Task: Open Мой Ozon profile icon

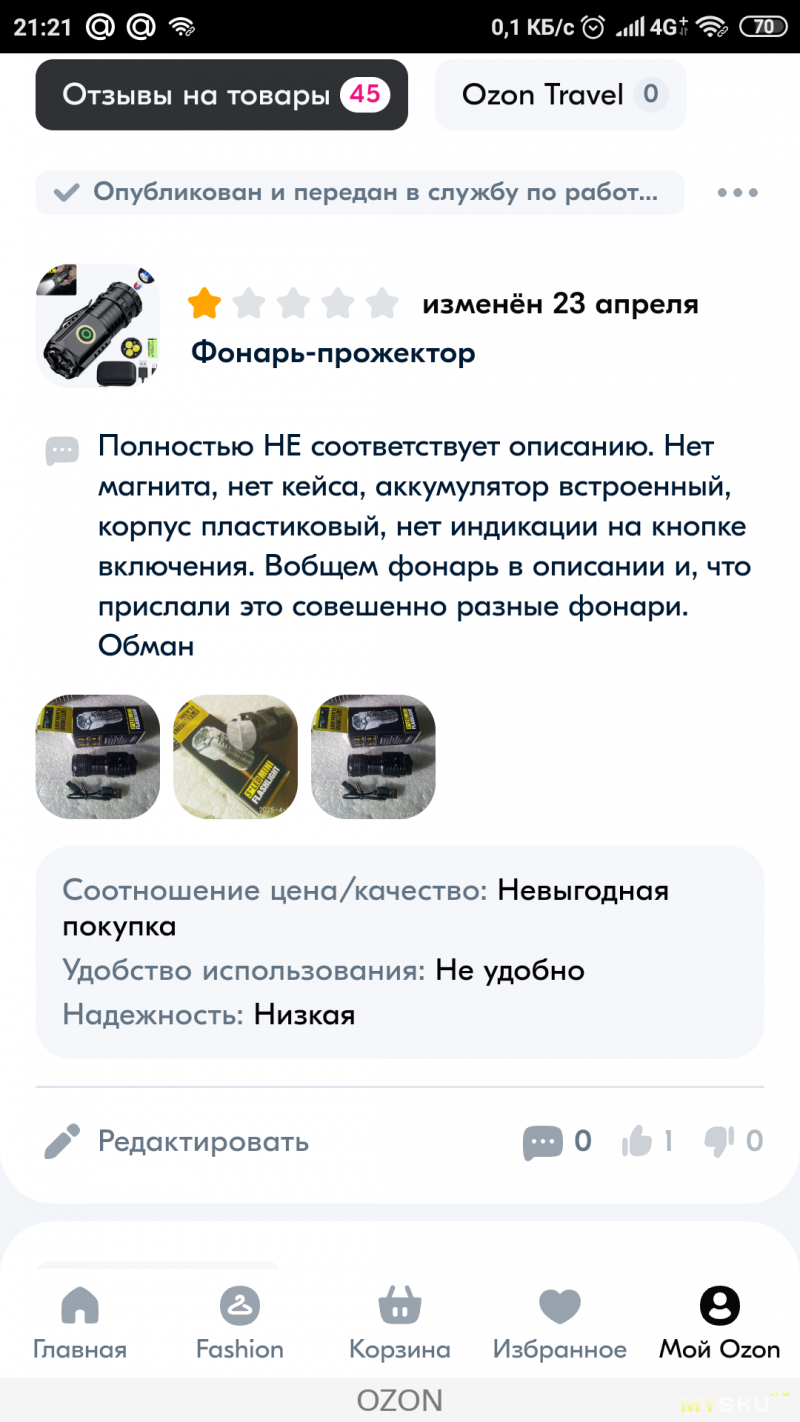Action: [x=719, y=1305]
